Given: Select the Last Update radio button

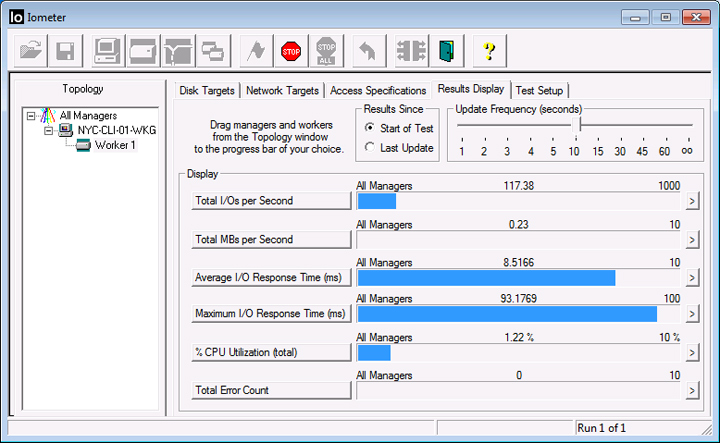Looking at the screenshot, I should [370, 148].
